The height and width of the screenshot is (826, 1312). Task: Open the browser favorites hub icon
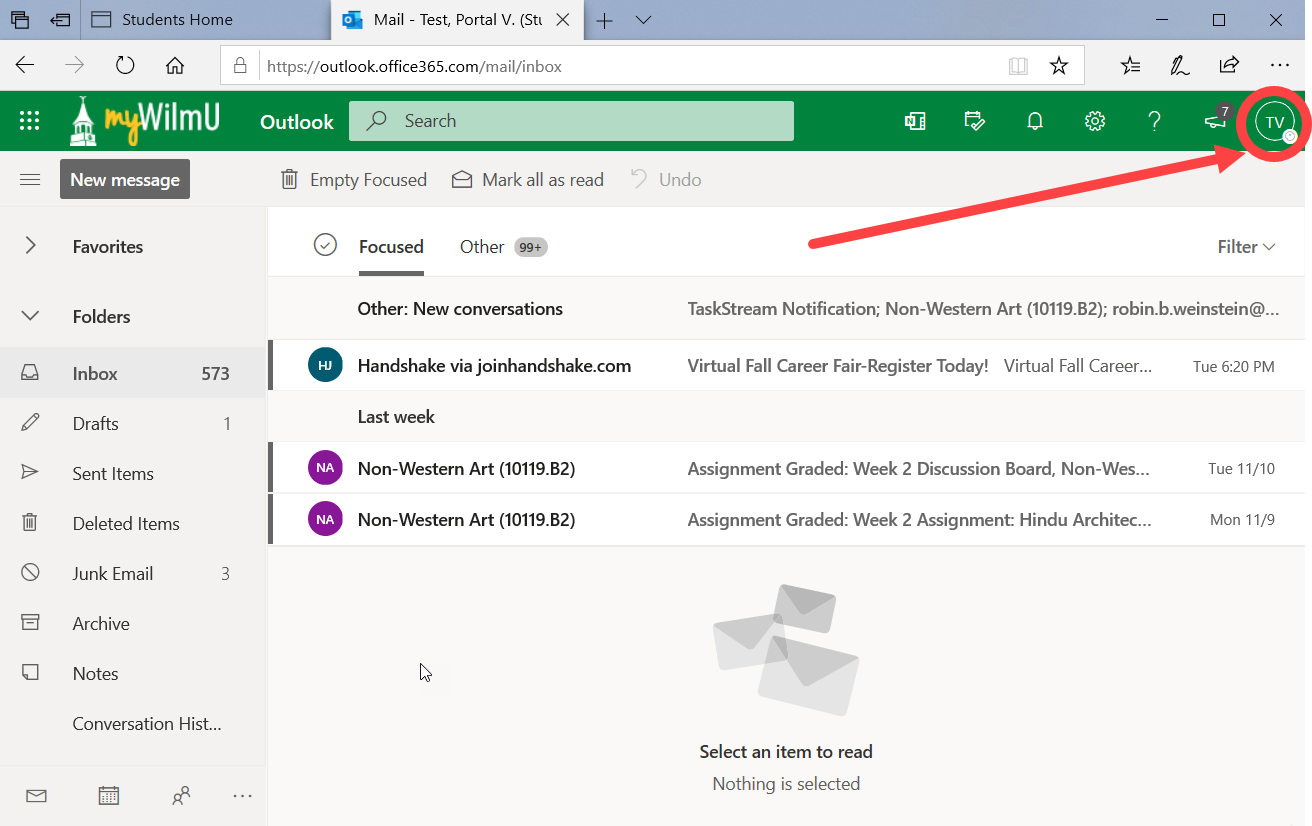click(x=1131, y=66)
